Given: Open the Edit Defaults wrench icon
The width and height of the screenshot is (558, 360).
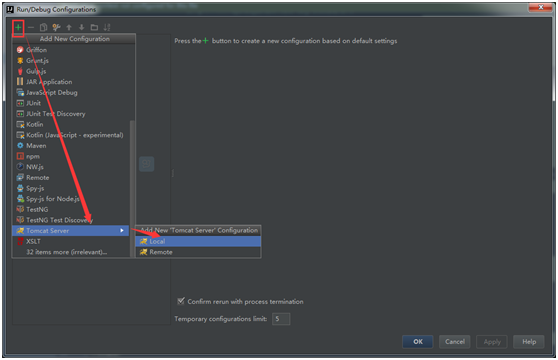Looking at the screenshot, I should [x=56, y=27].
